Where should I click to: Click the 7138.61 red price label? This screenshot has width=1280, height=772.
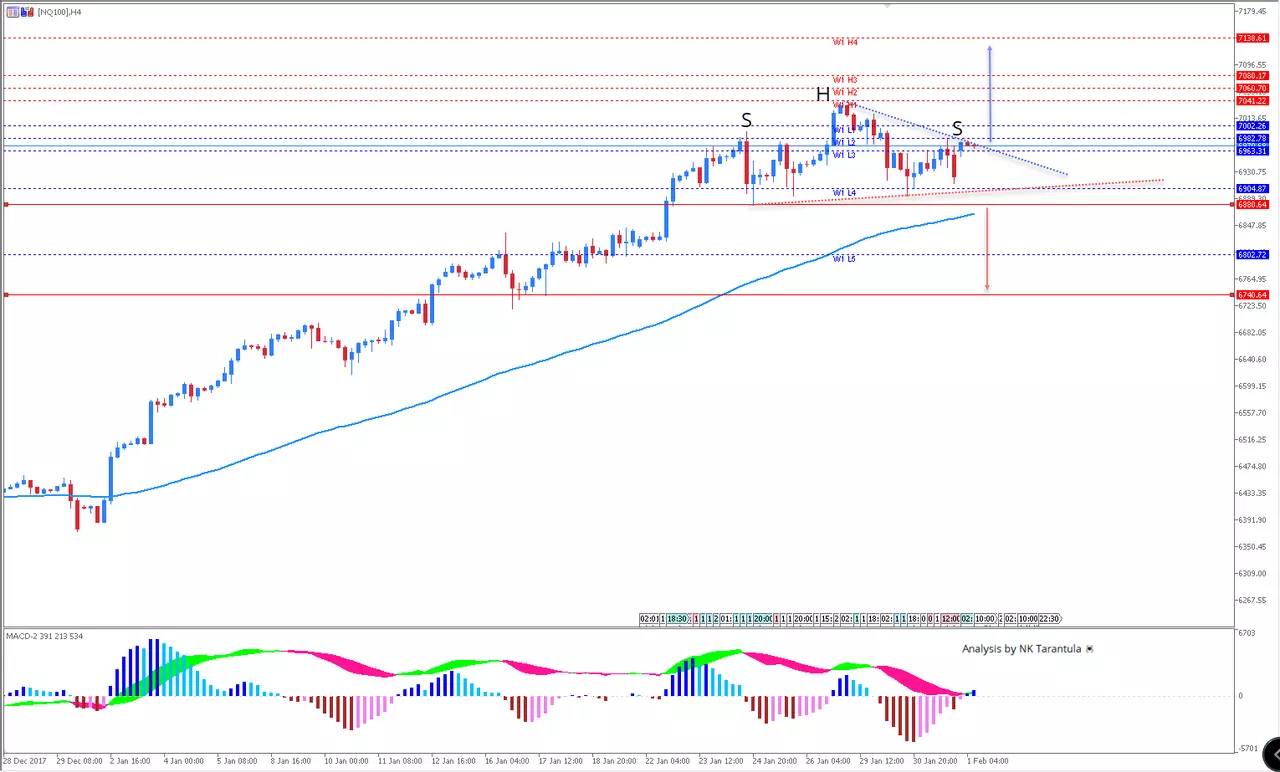1252,38
